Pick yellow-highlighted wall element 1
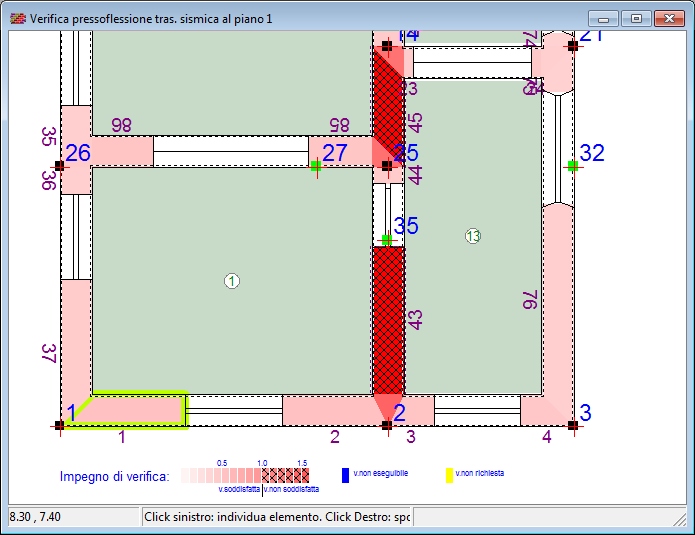The height and width of the screenshot is (535, 695). click(135, 410)
